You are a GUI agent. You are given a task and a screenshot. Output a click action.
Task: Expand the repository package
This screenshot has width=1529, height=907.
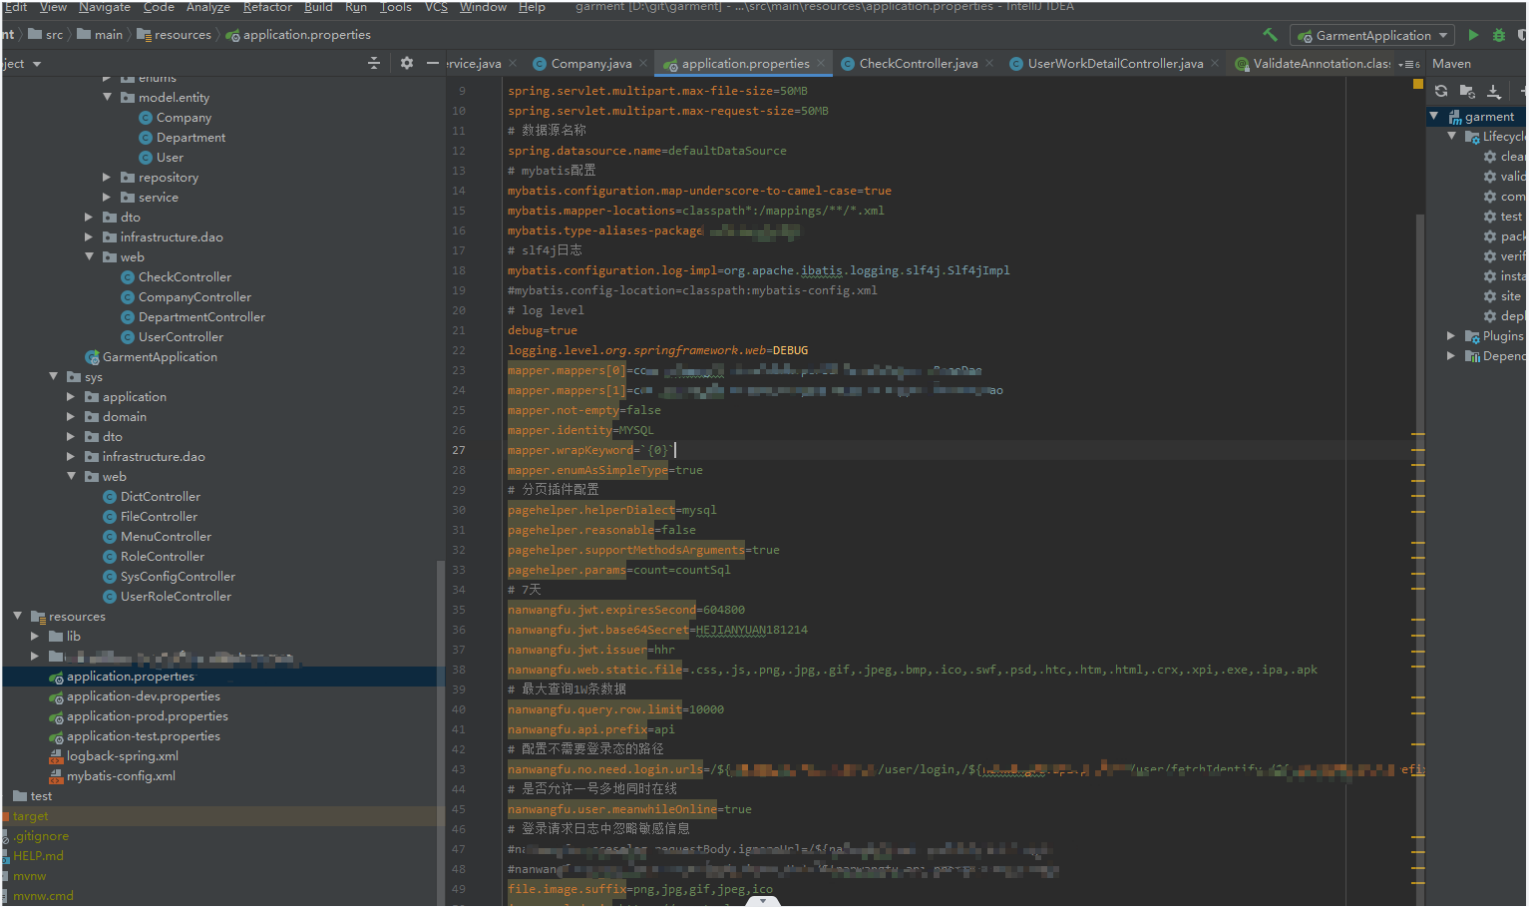click(x=107, y=178)
